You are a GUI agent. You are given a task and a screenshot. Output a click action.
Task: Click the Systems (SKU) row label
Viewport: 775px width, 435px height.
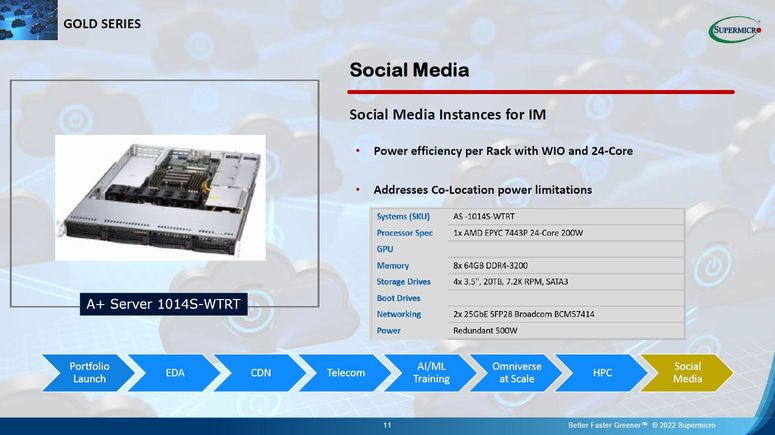click(403, 217)
